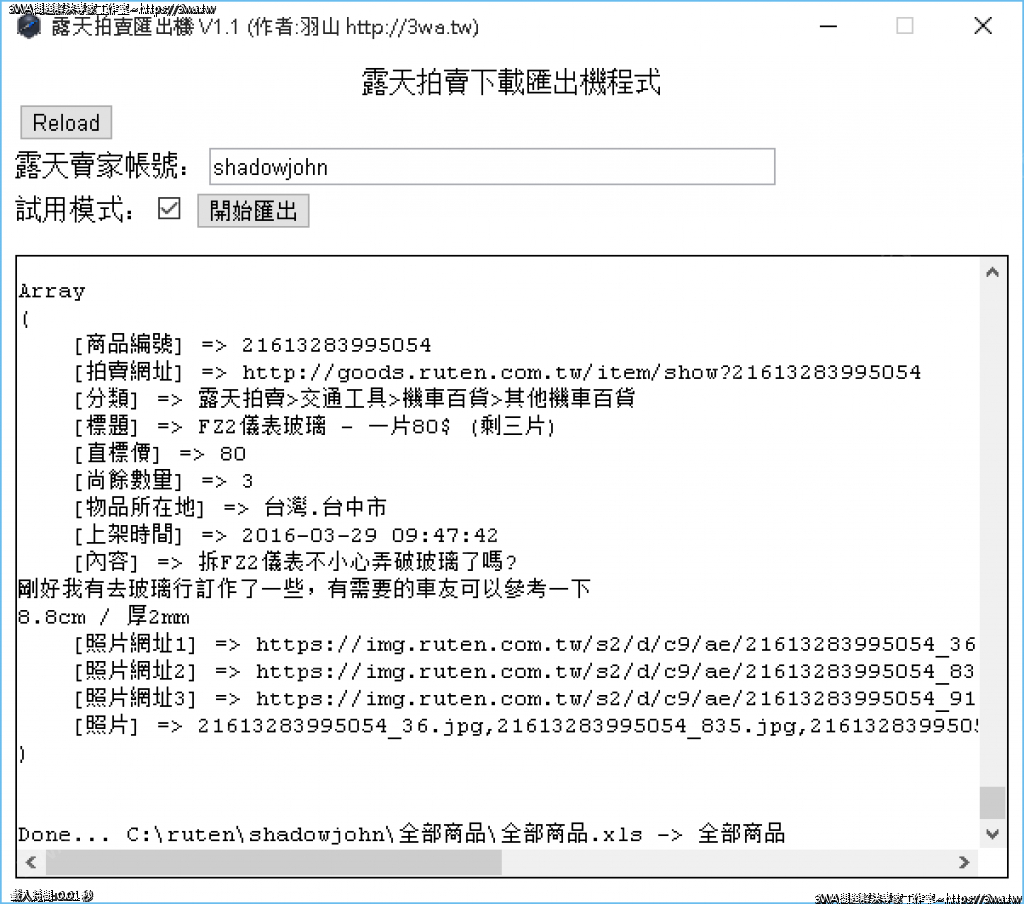Click the vertical scrollbar up arrow
This screenshot has height=904, width=1024.
point(991,272)
